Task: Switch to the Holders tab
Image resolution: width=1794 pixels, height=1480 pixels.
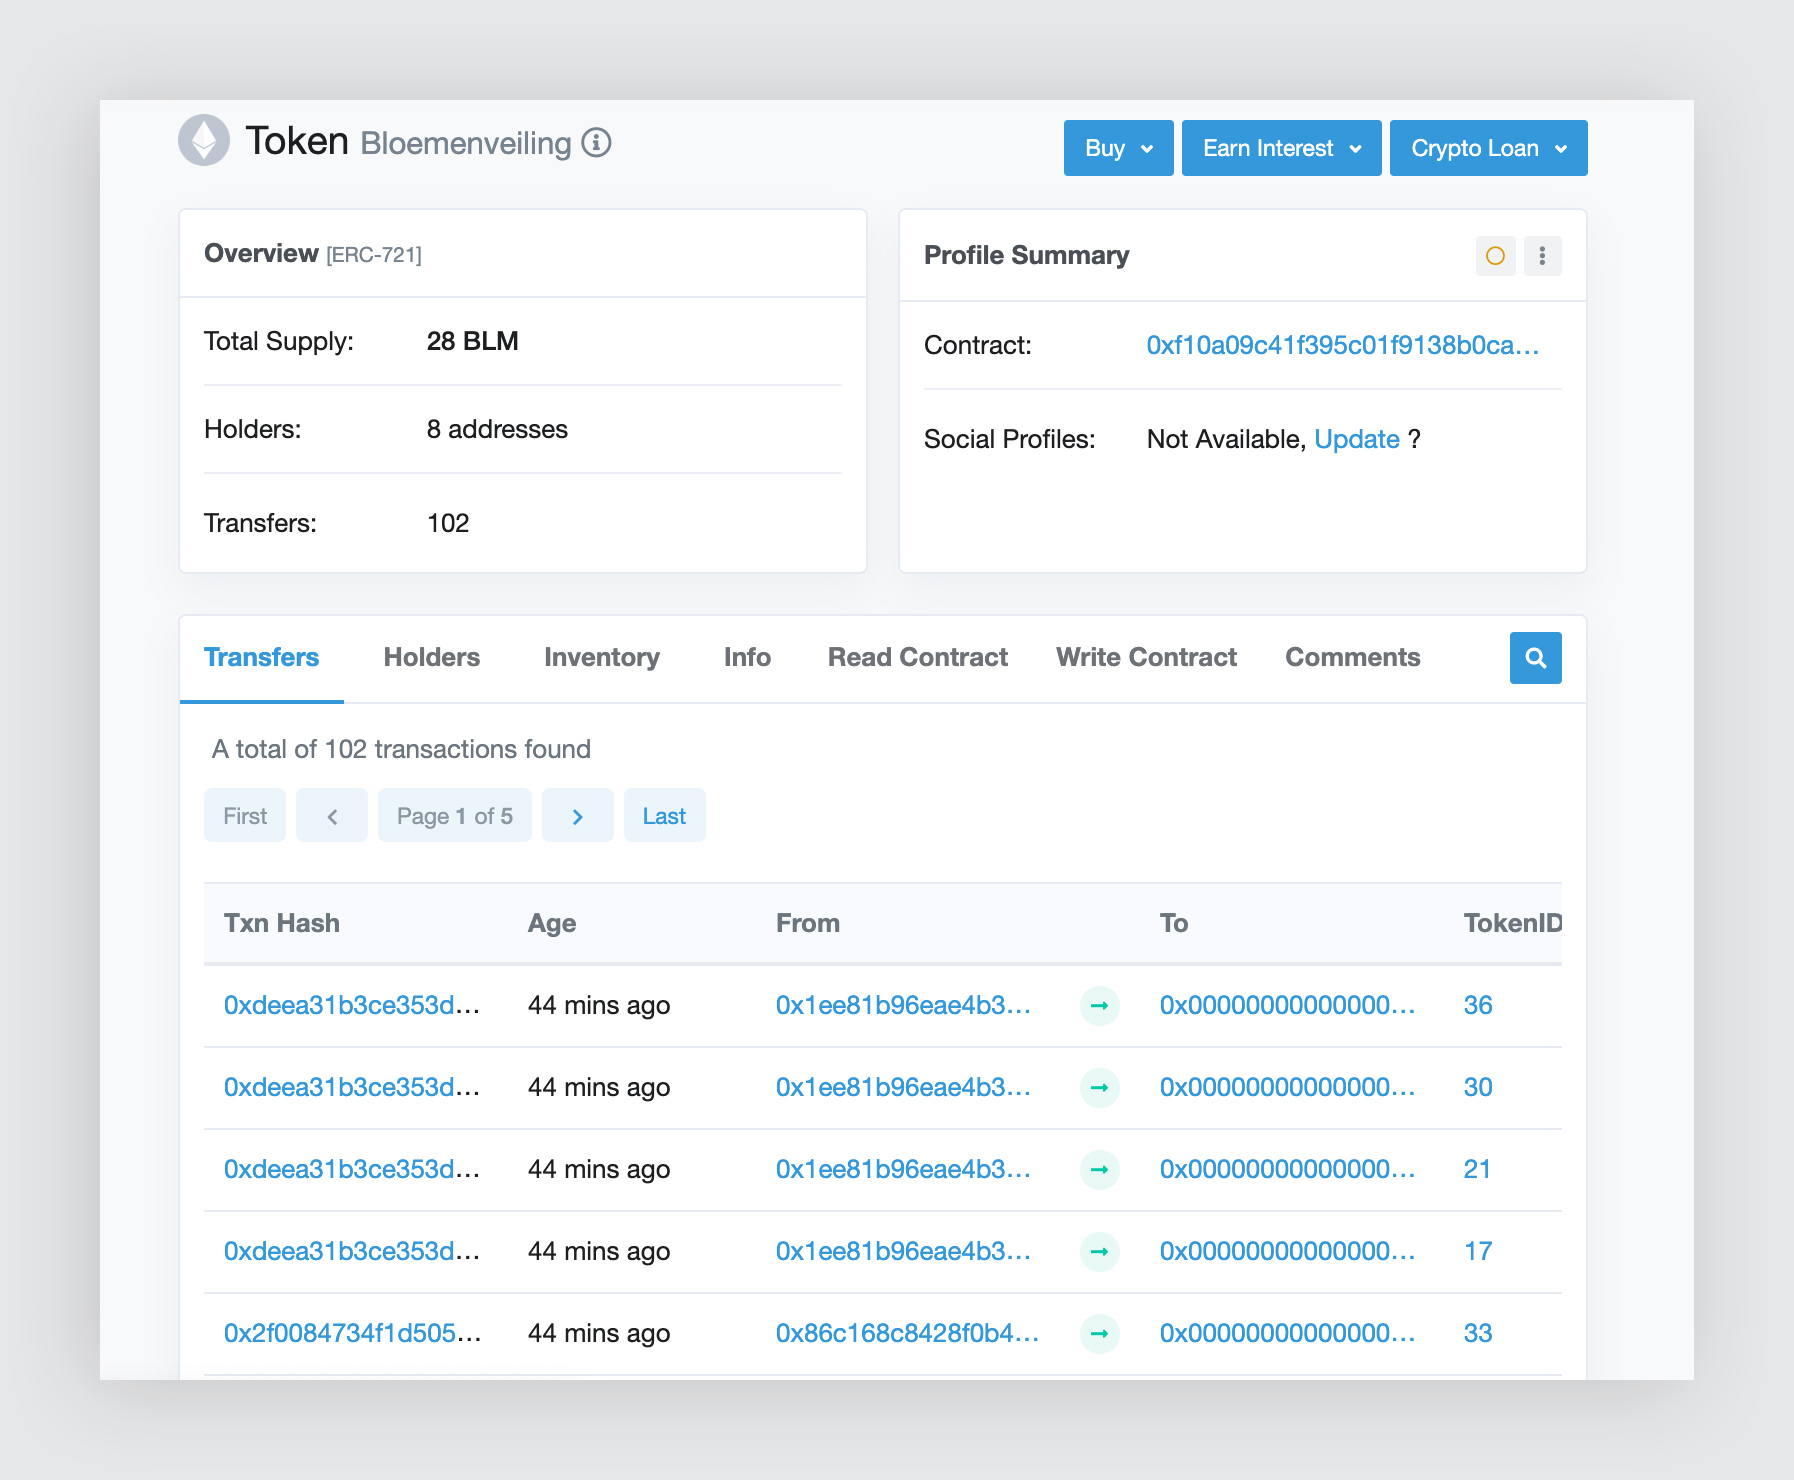Action: (431, 657)
